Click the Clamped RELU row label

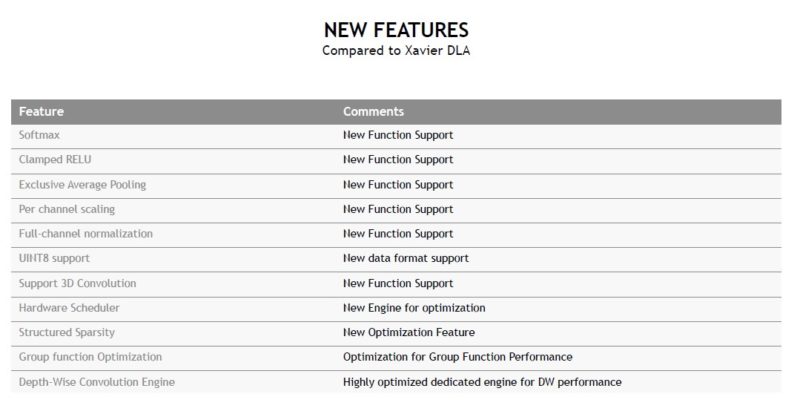pos(53,160)
